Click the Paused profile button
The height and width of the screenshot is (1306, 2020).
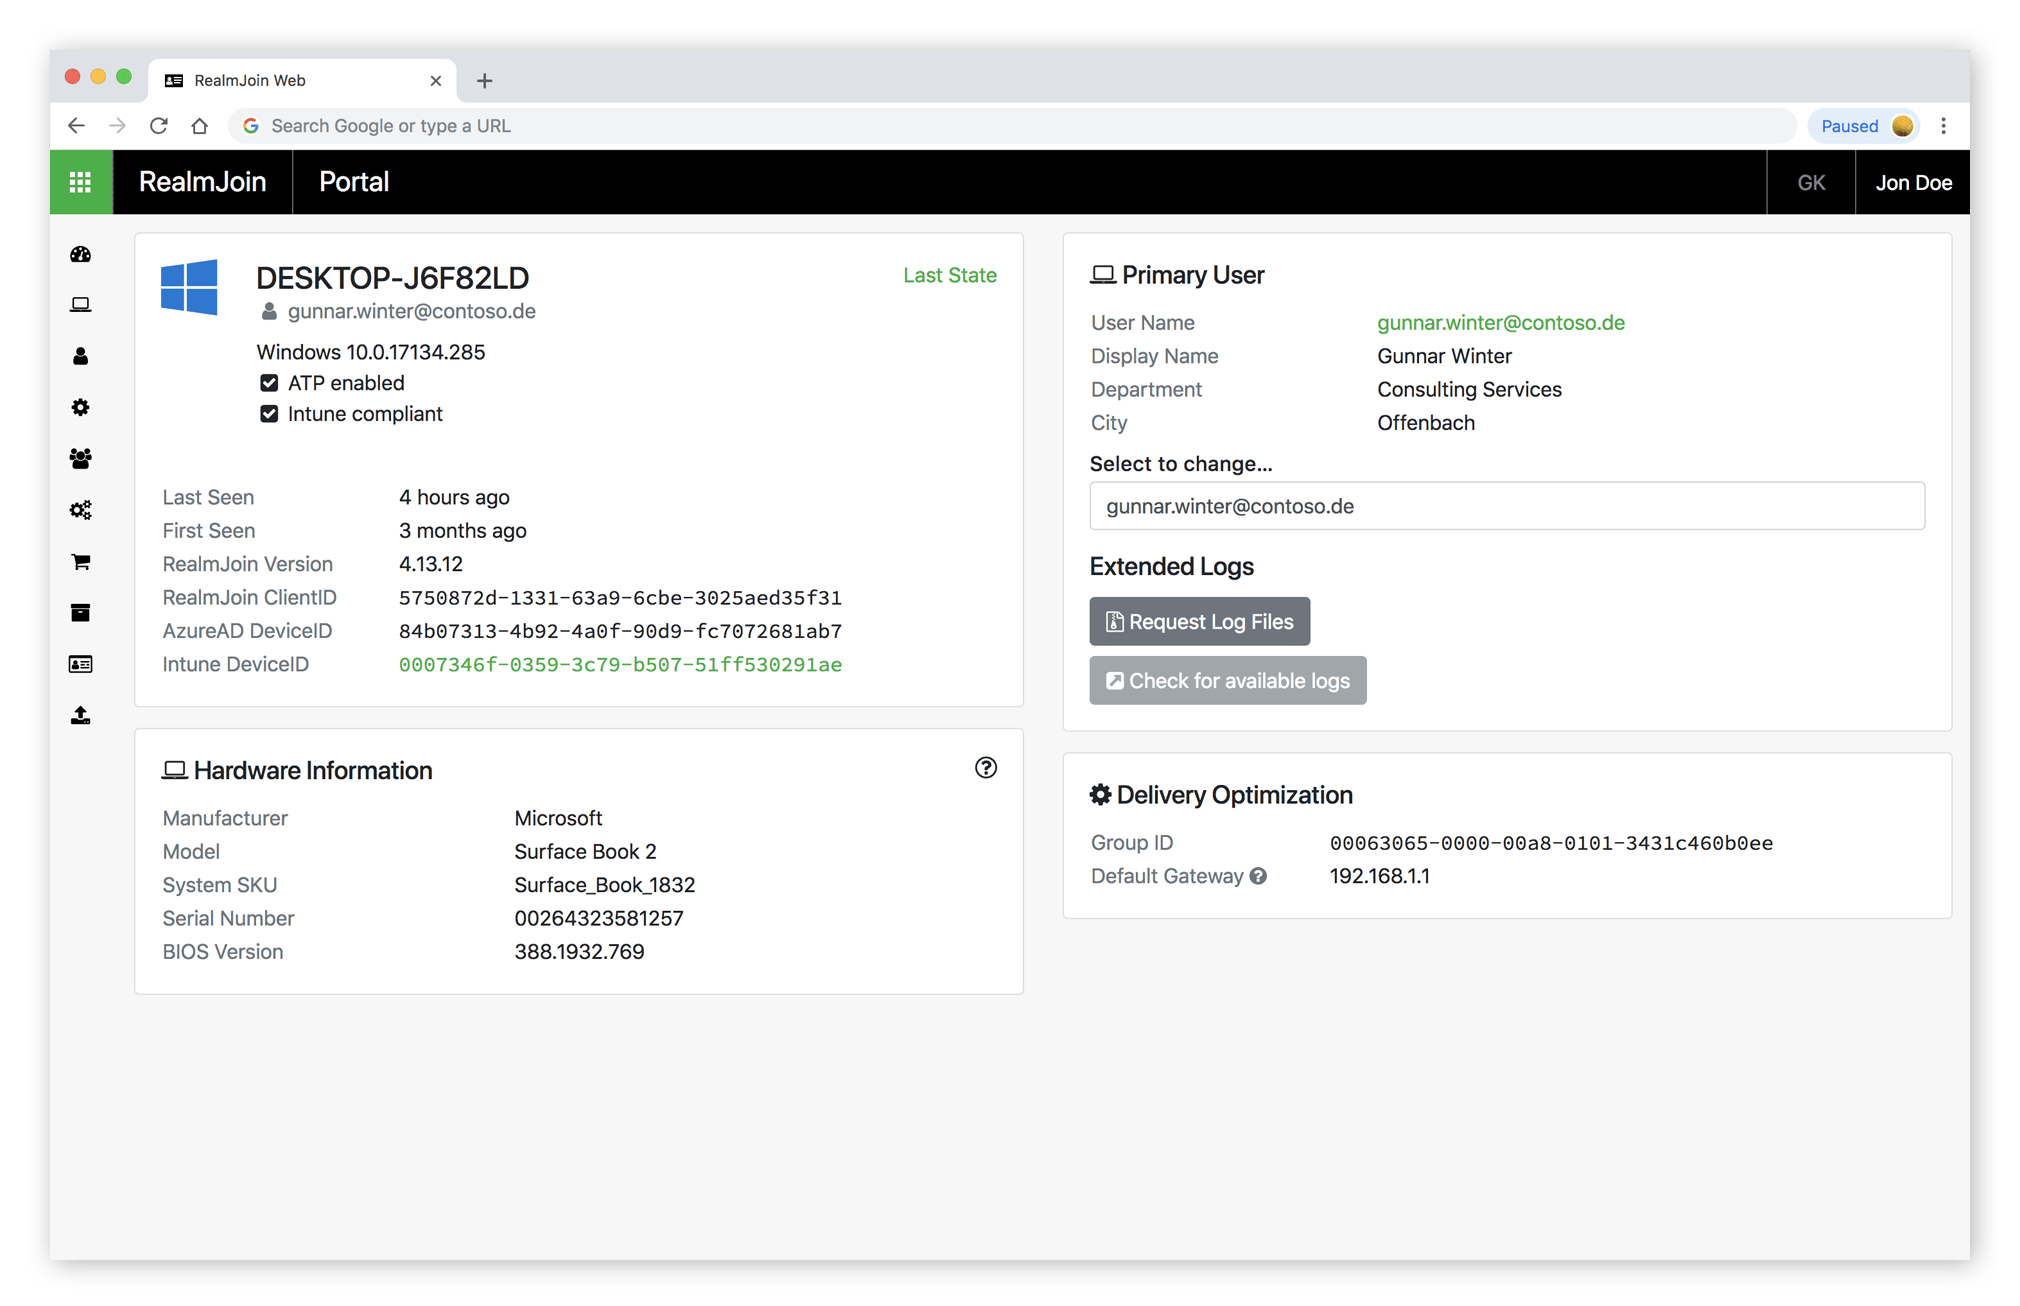click(1865, 126)
